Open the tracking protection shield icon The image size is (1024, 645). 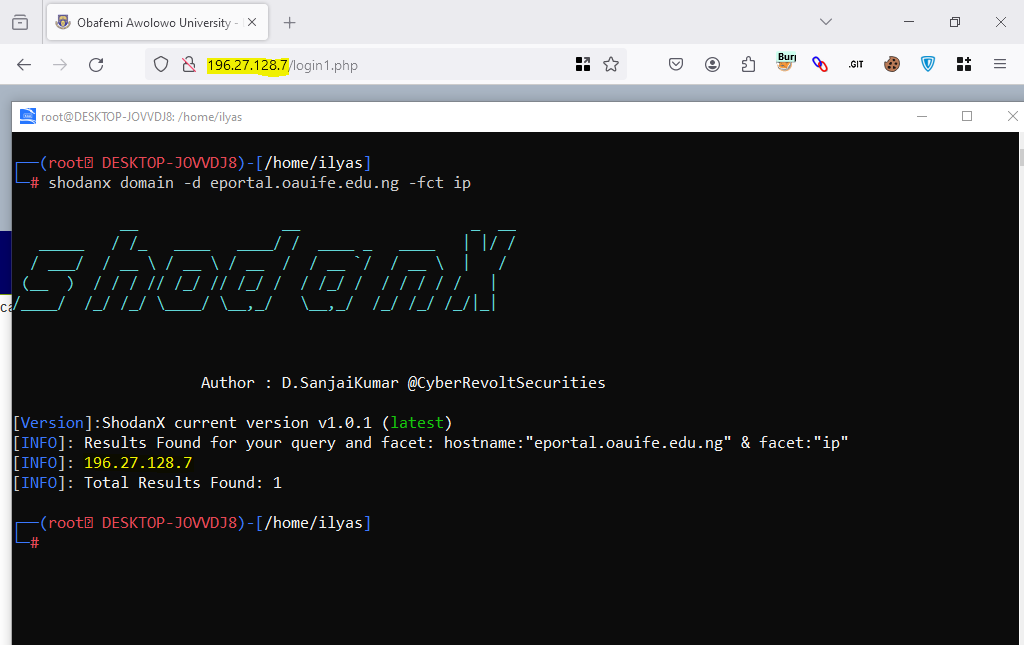coord(161,65)
